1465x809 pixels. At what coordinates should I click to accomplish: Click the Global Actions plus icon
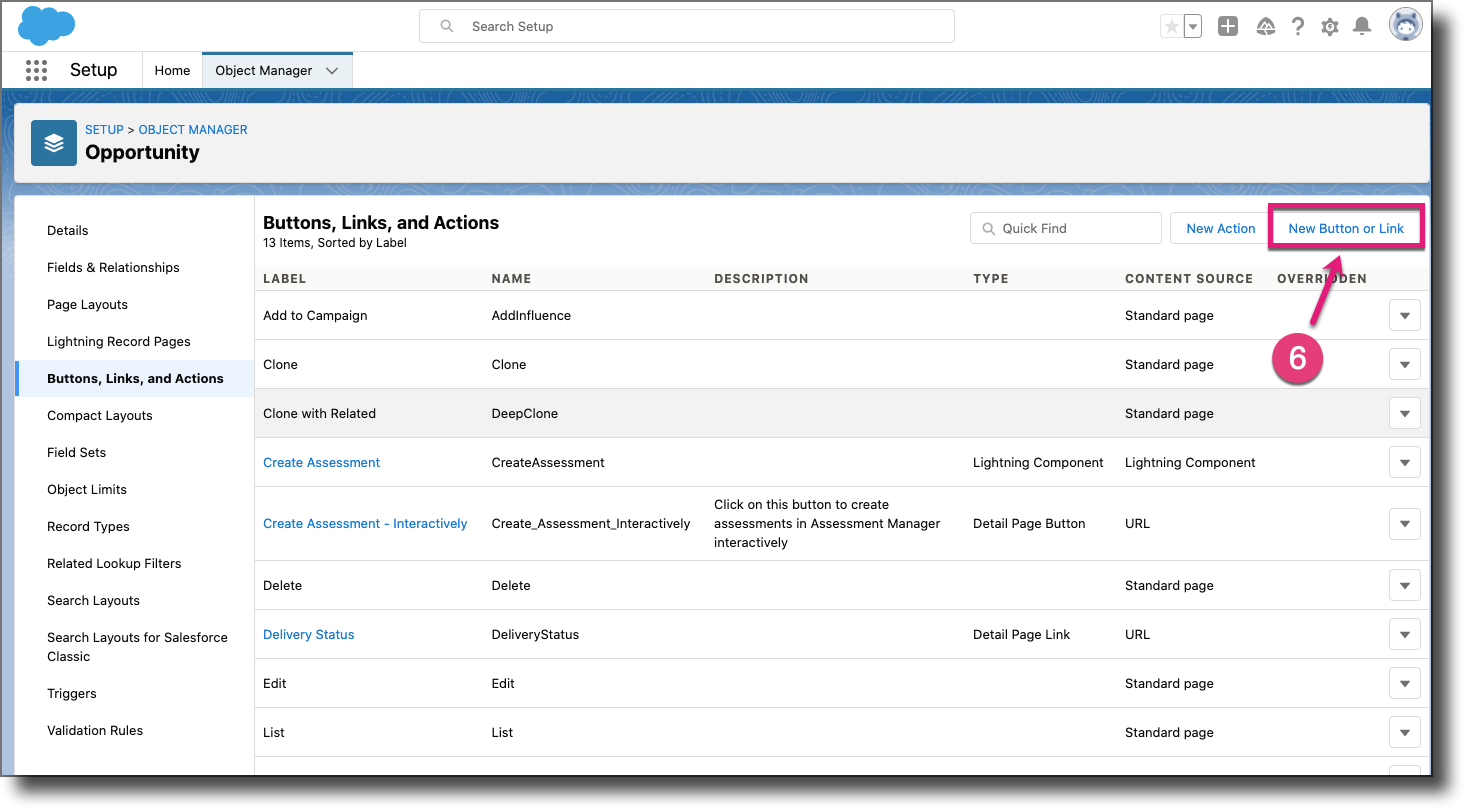[1228, 27]
